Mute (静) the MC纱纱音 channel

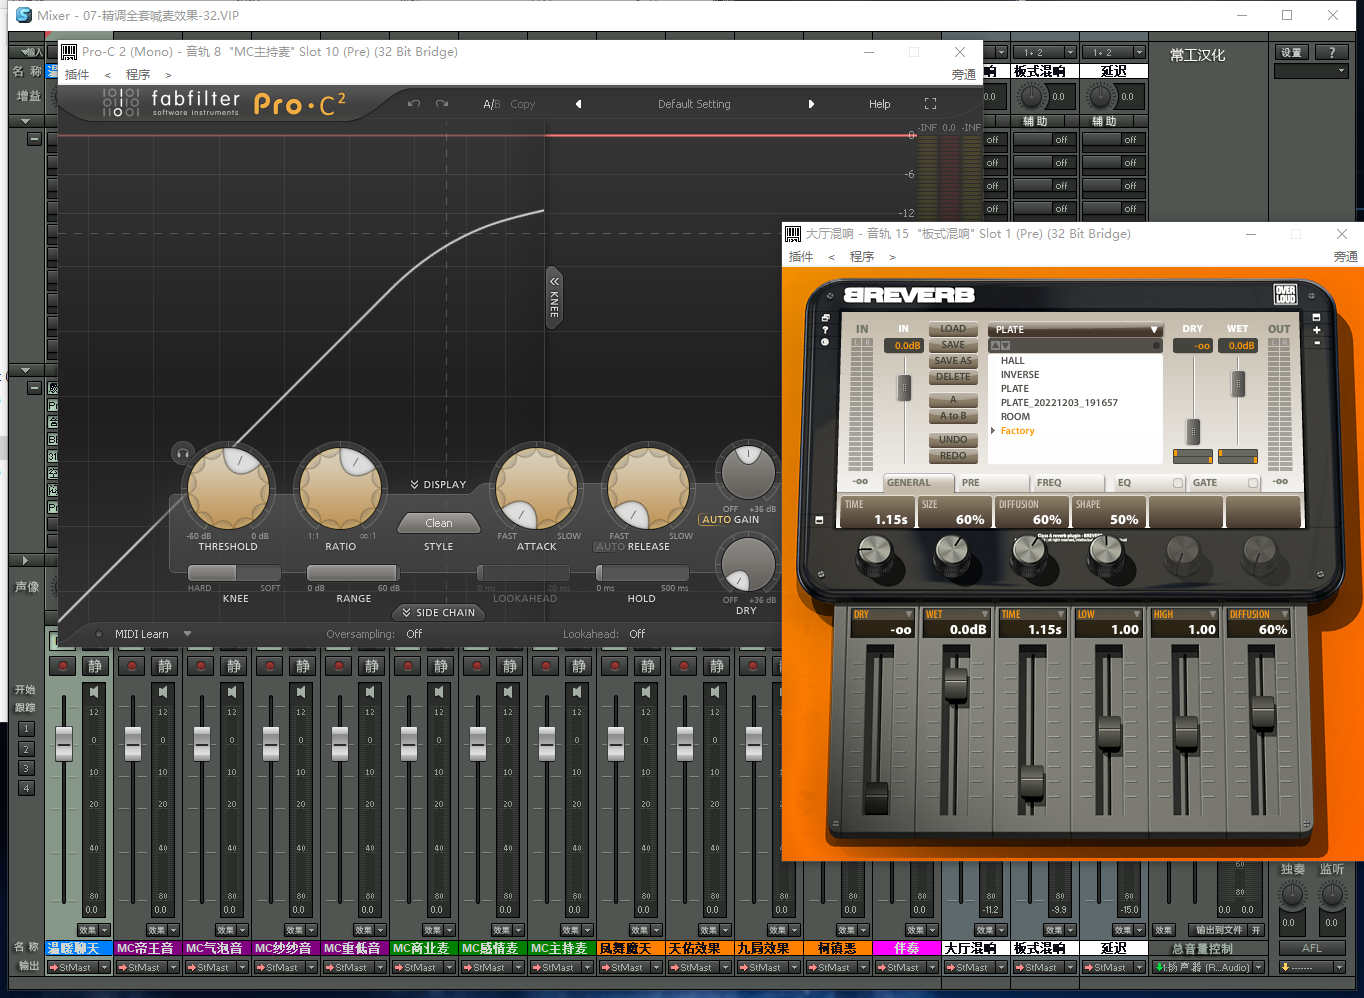click(x=302, y=666)
